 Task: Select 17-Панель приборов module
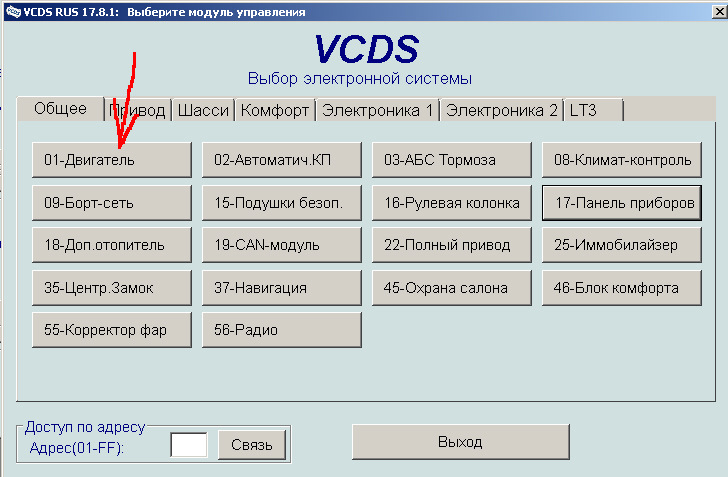point(622,203)
